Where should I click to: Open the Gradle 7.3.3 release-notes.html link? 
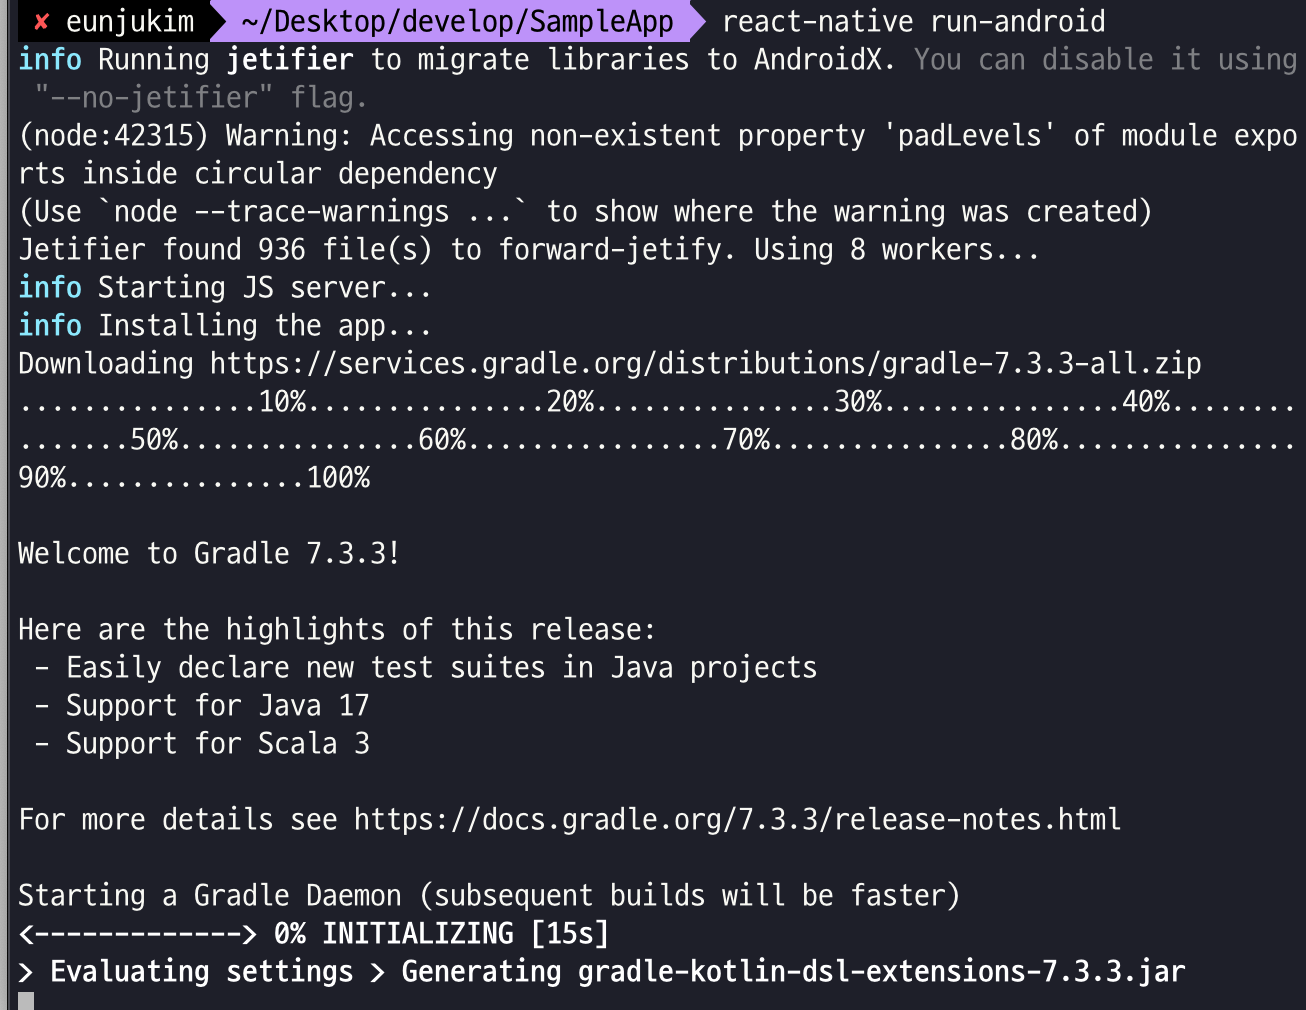[x=737, y=820]
